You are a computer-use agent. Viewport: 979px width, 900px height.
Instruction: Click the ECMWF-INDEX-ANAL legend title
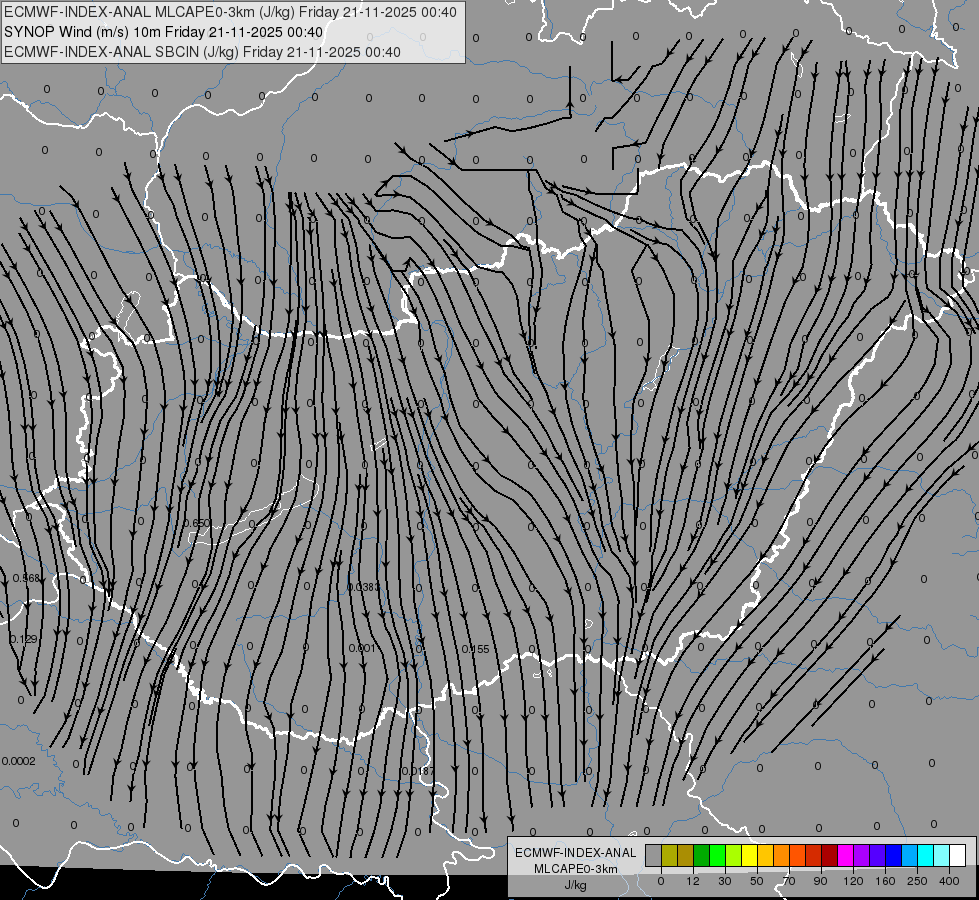tap(576, 853)
